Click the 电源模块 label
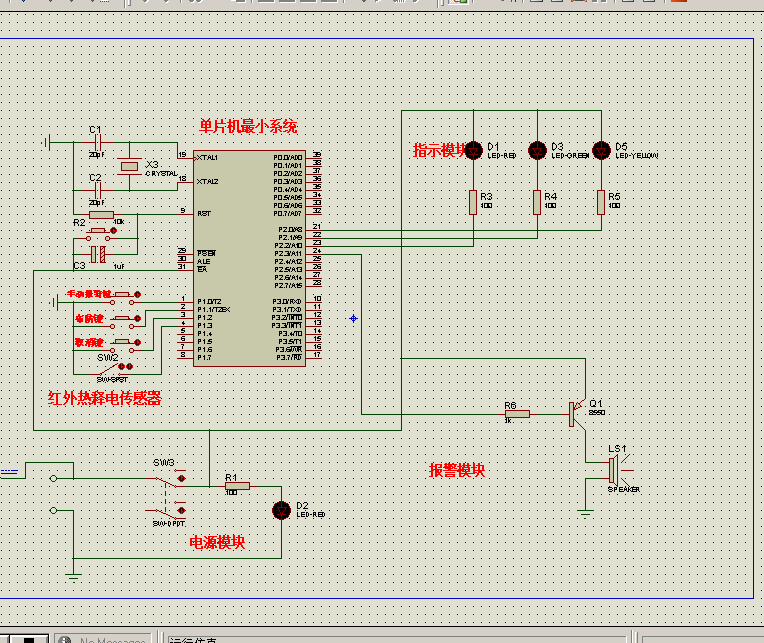Viewport: 764px width, 643px height. (x=217, y=542)
